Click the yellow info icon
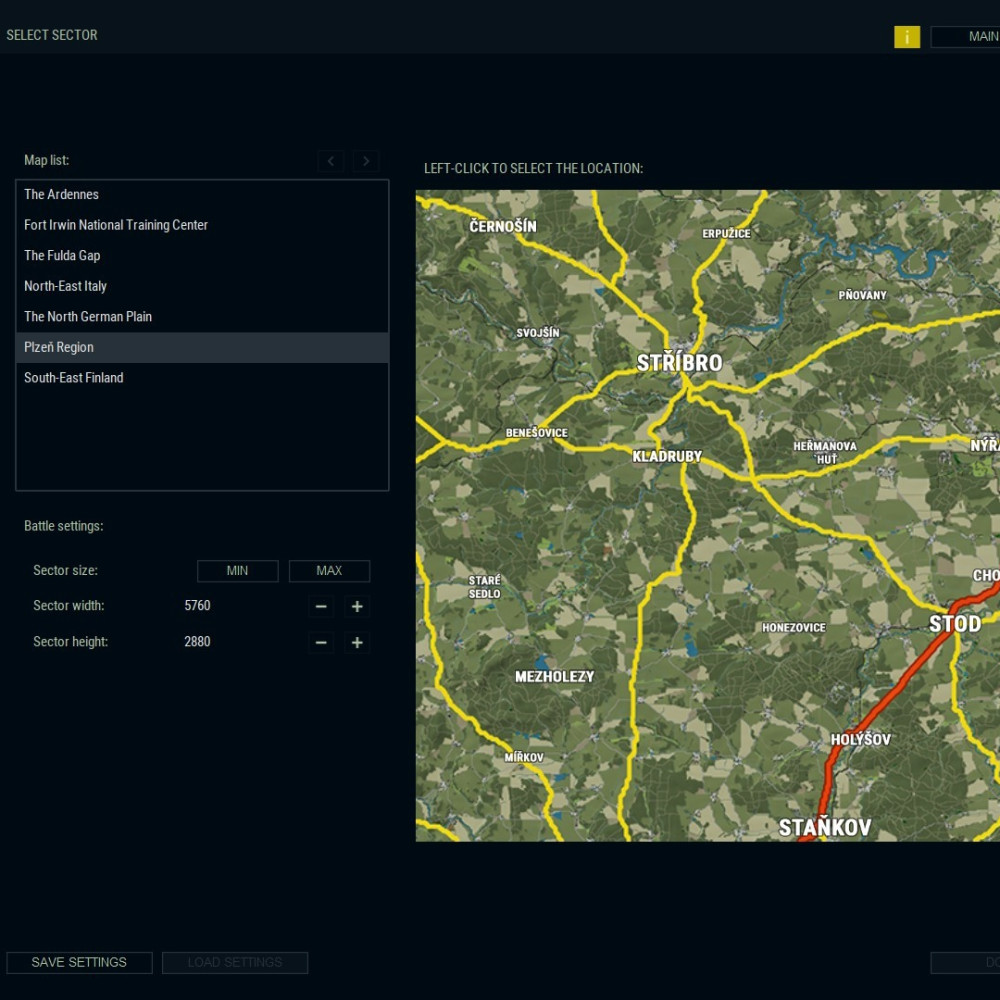 906,37
